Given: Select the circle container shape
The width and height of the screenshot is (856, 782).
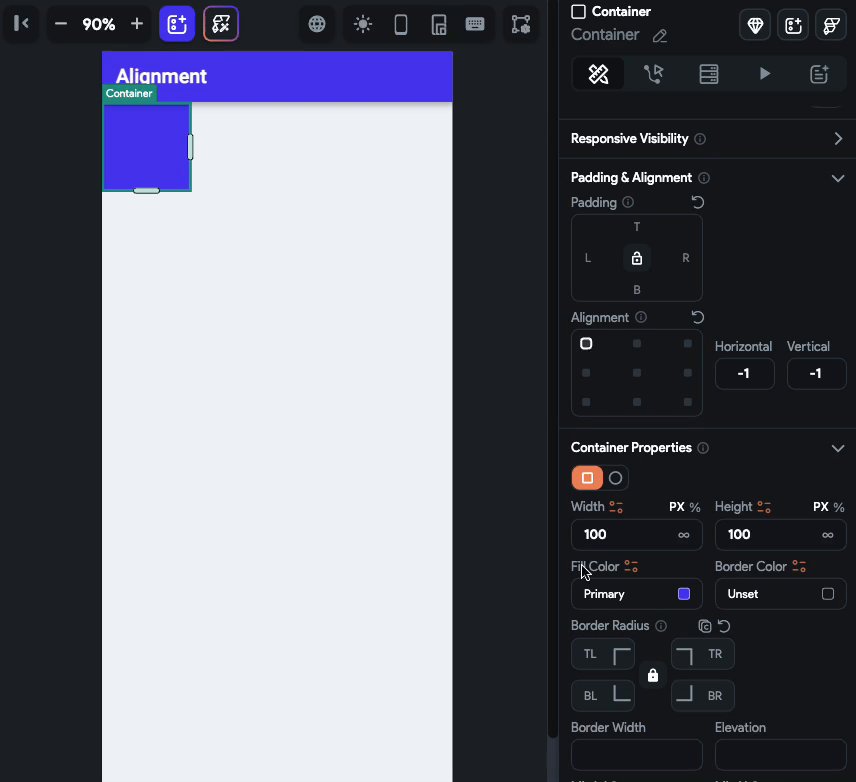Looking at the screenshot, I should pos(615,478).
